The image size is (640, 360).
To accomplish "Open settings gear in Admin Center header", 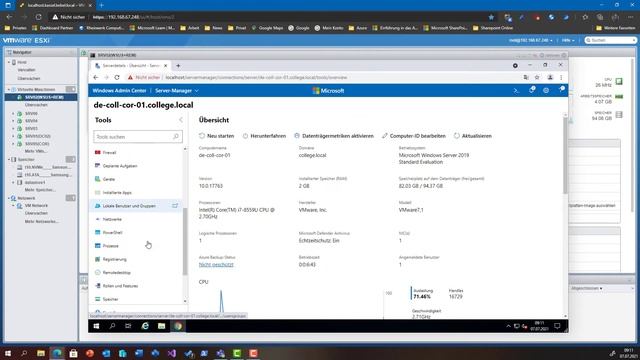I will (x=546, y=91).
